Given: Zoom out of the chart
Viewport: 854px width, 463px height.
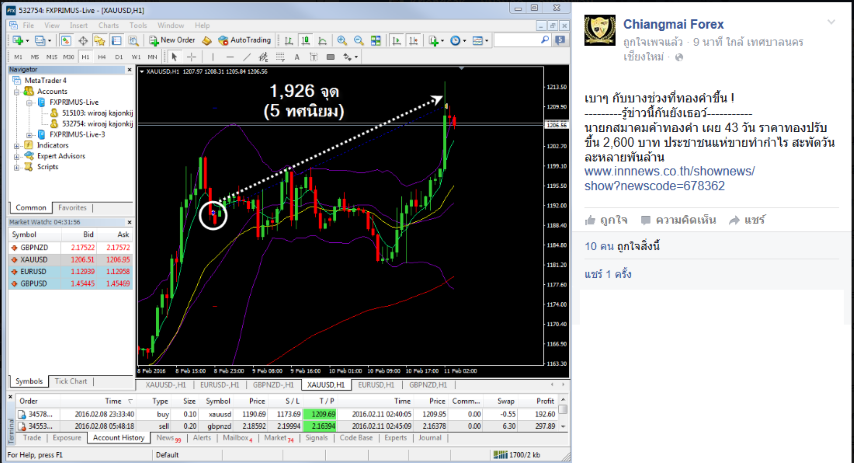Looking at the screenshot, I should coord(358,40).
